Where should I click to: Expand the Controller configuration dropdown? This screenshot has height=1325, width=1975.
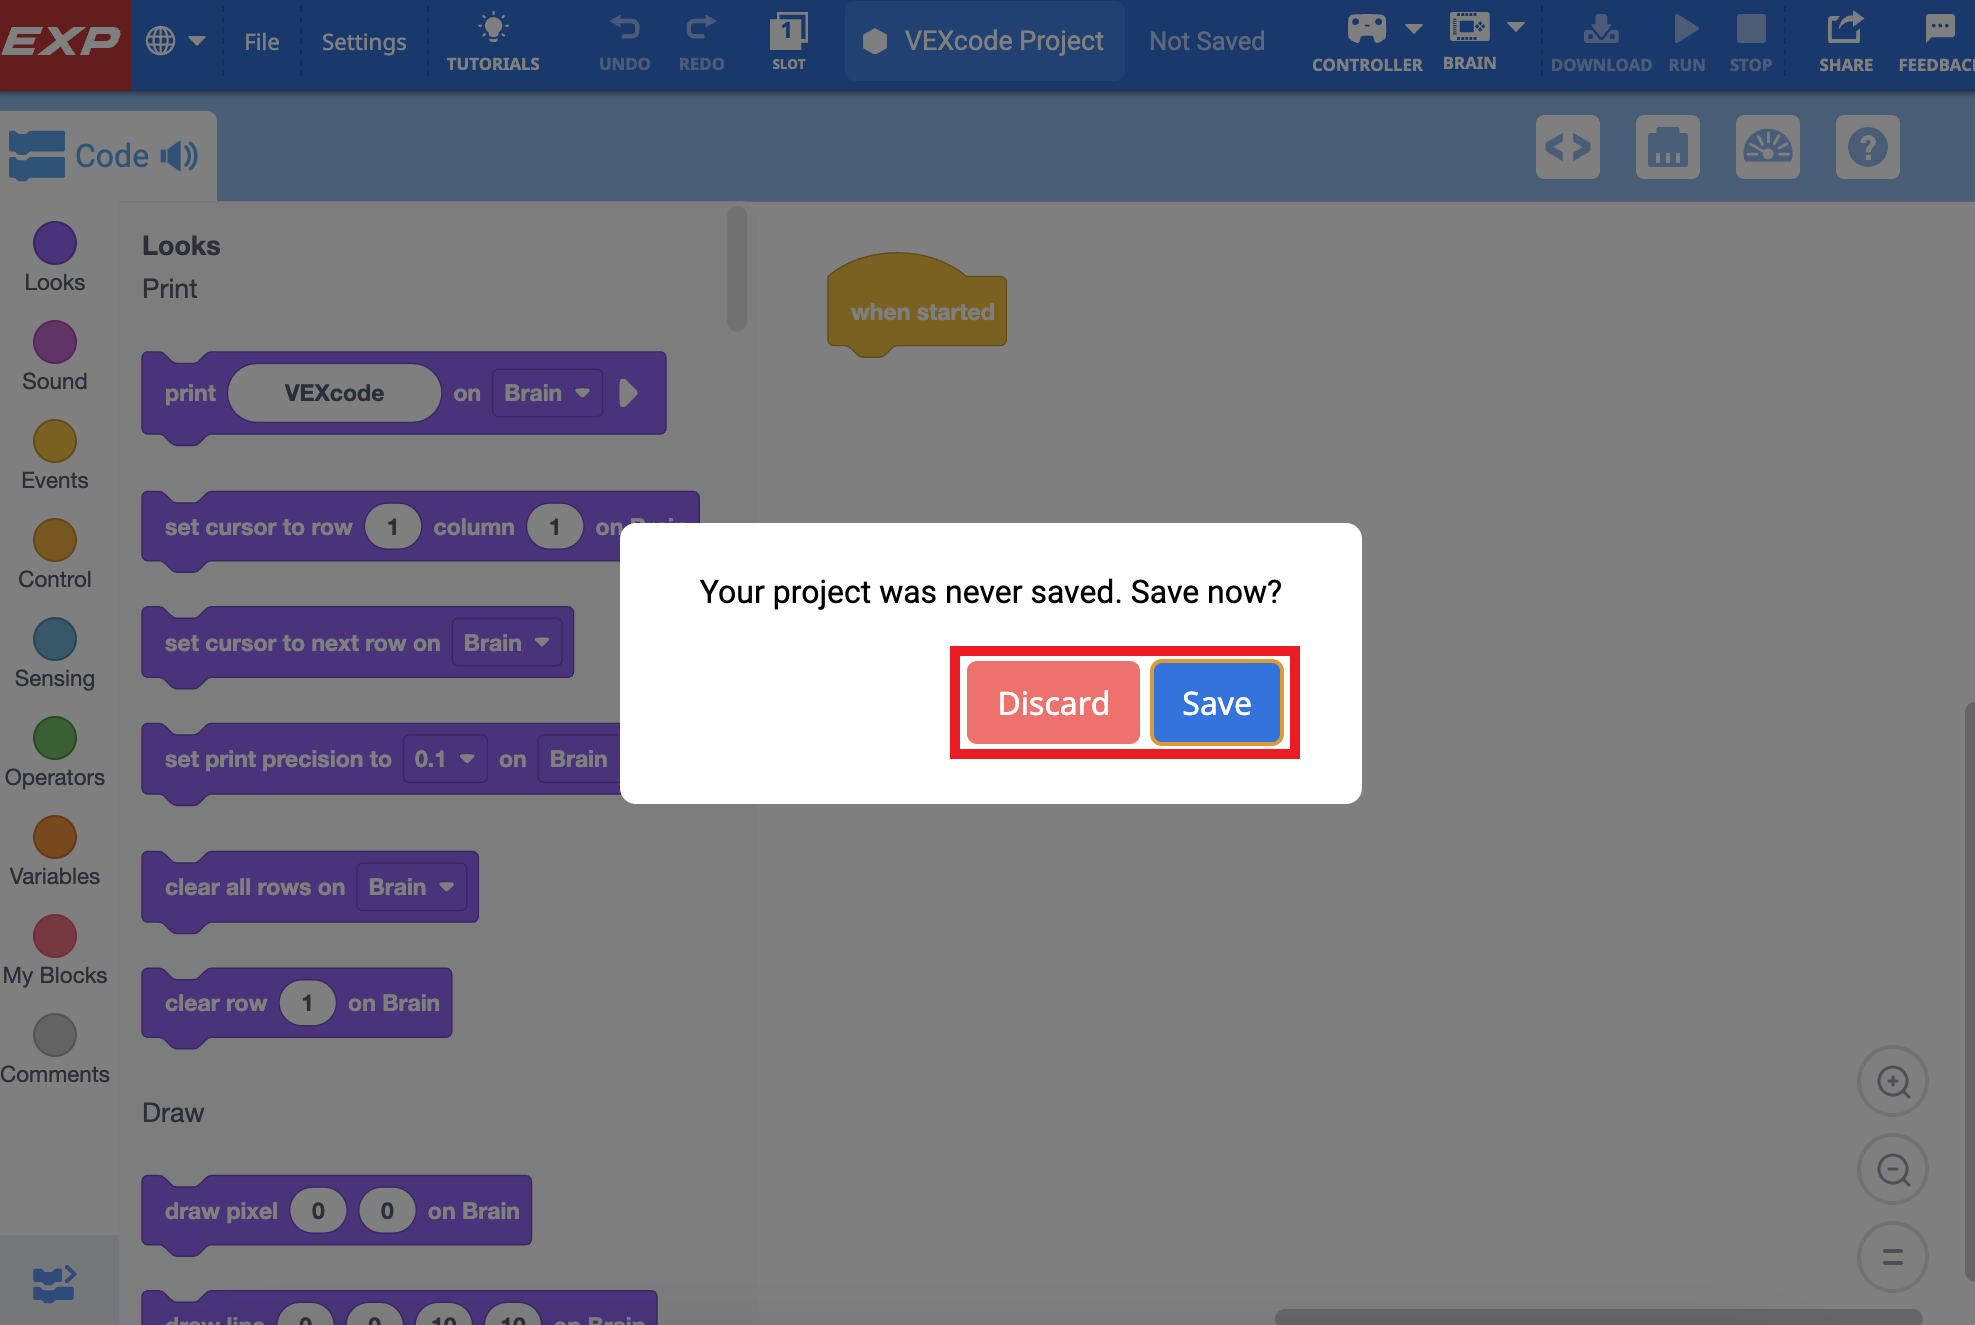coord(1413,29)
